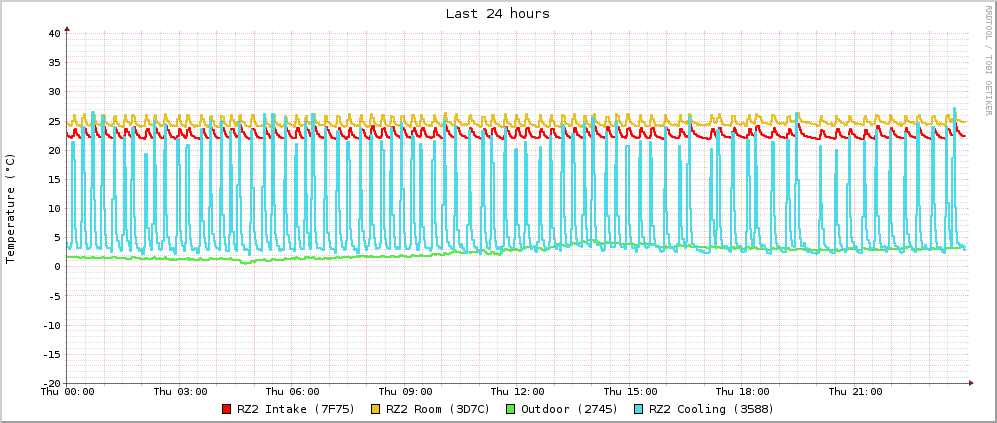Image resolution: width=997 pixels, height=423 pixels.
Task: Select the 'RZ2 Room (3D7C)' legend label
Action: point(438,409)
